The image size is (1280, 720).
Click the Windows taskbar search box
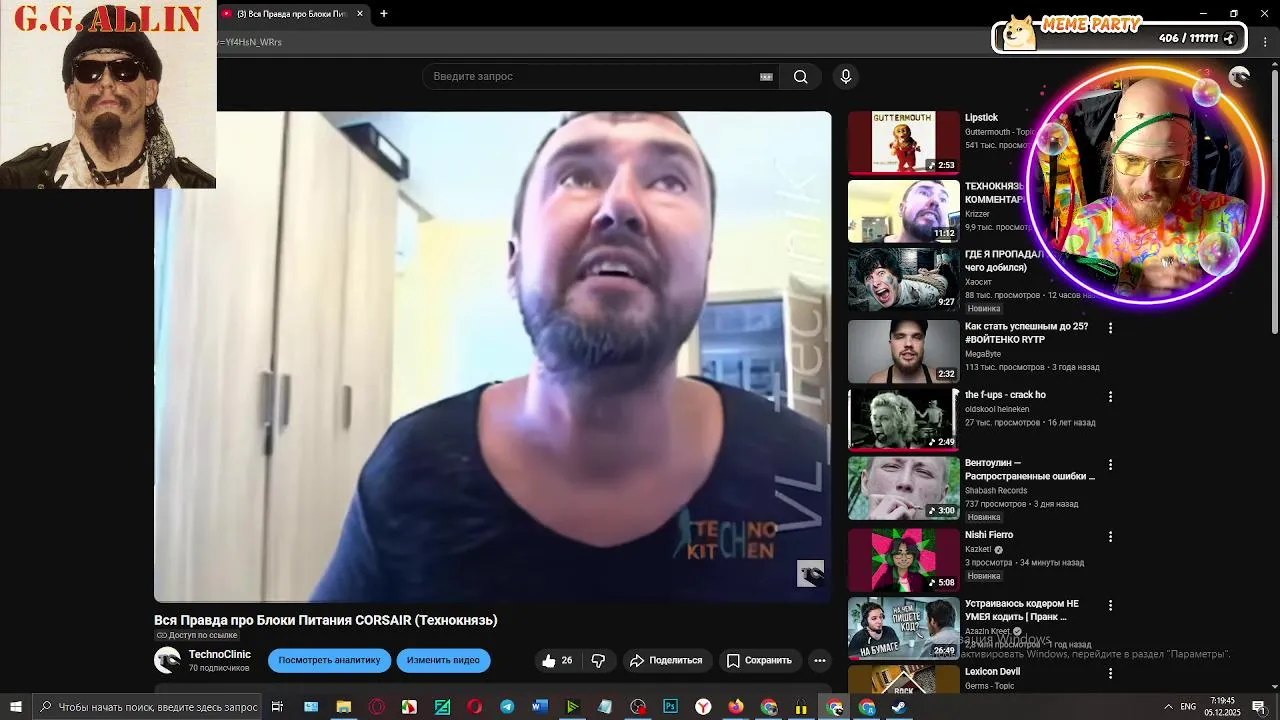[x=149, y=707]
